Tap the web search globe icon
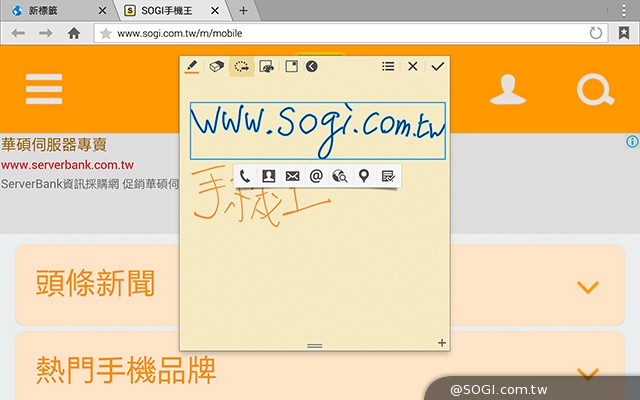 (340, 176)
